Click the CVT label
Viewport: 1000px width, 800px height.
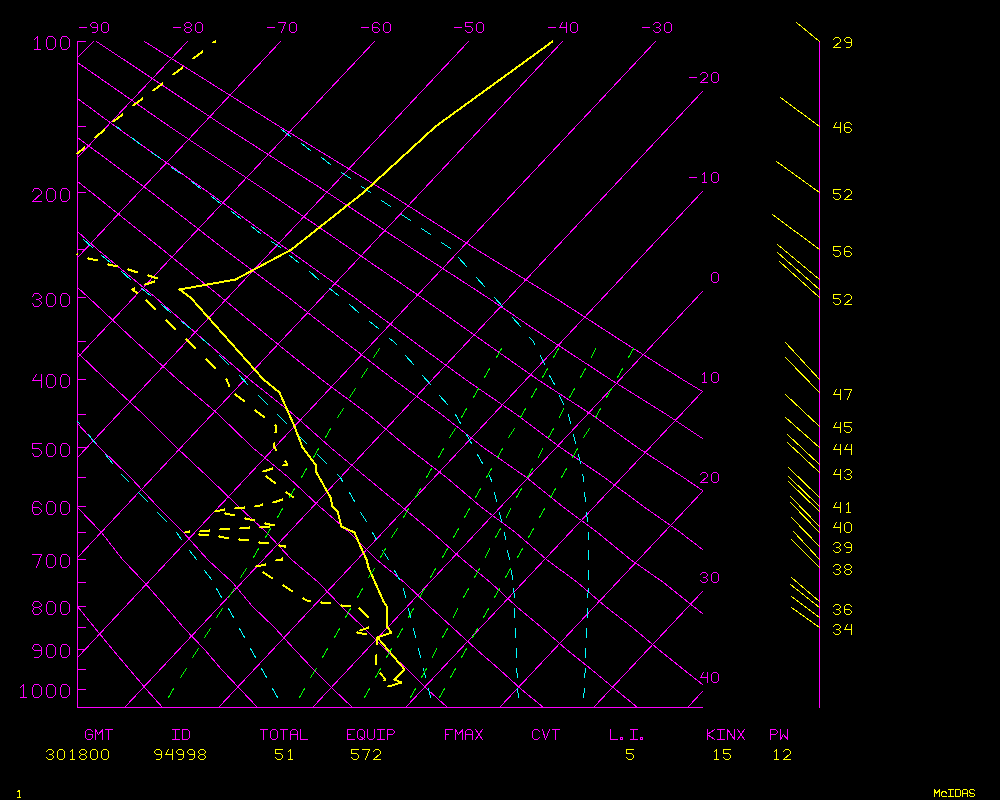click(545, 735)
